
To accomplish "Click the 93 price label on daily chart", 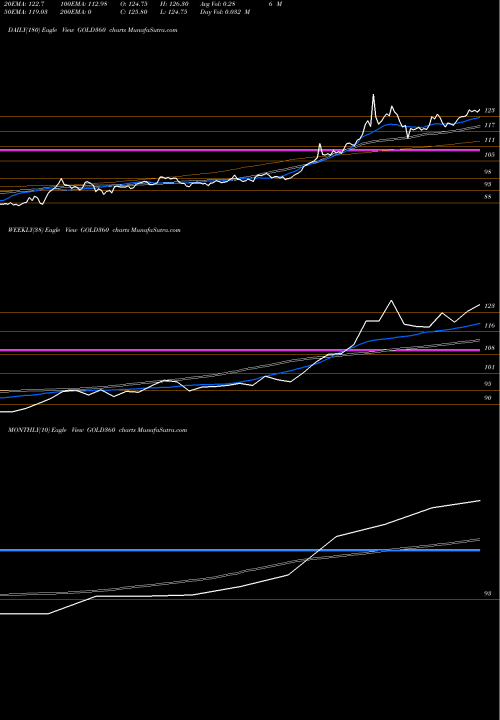I will [488, 184].
